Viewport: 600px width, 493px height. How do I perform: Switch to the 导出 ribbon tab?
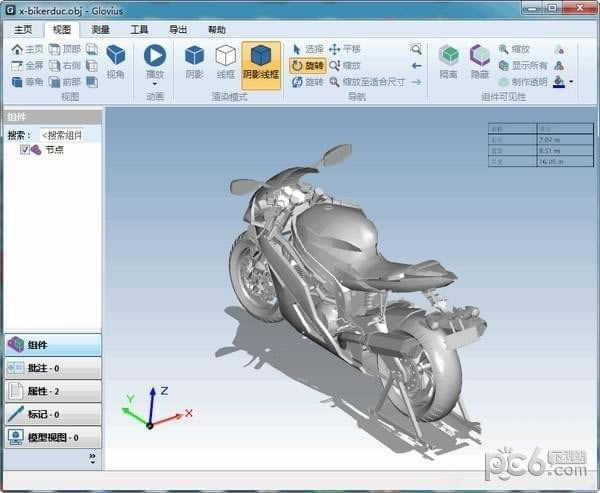pos(178,30)
